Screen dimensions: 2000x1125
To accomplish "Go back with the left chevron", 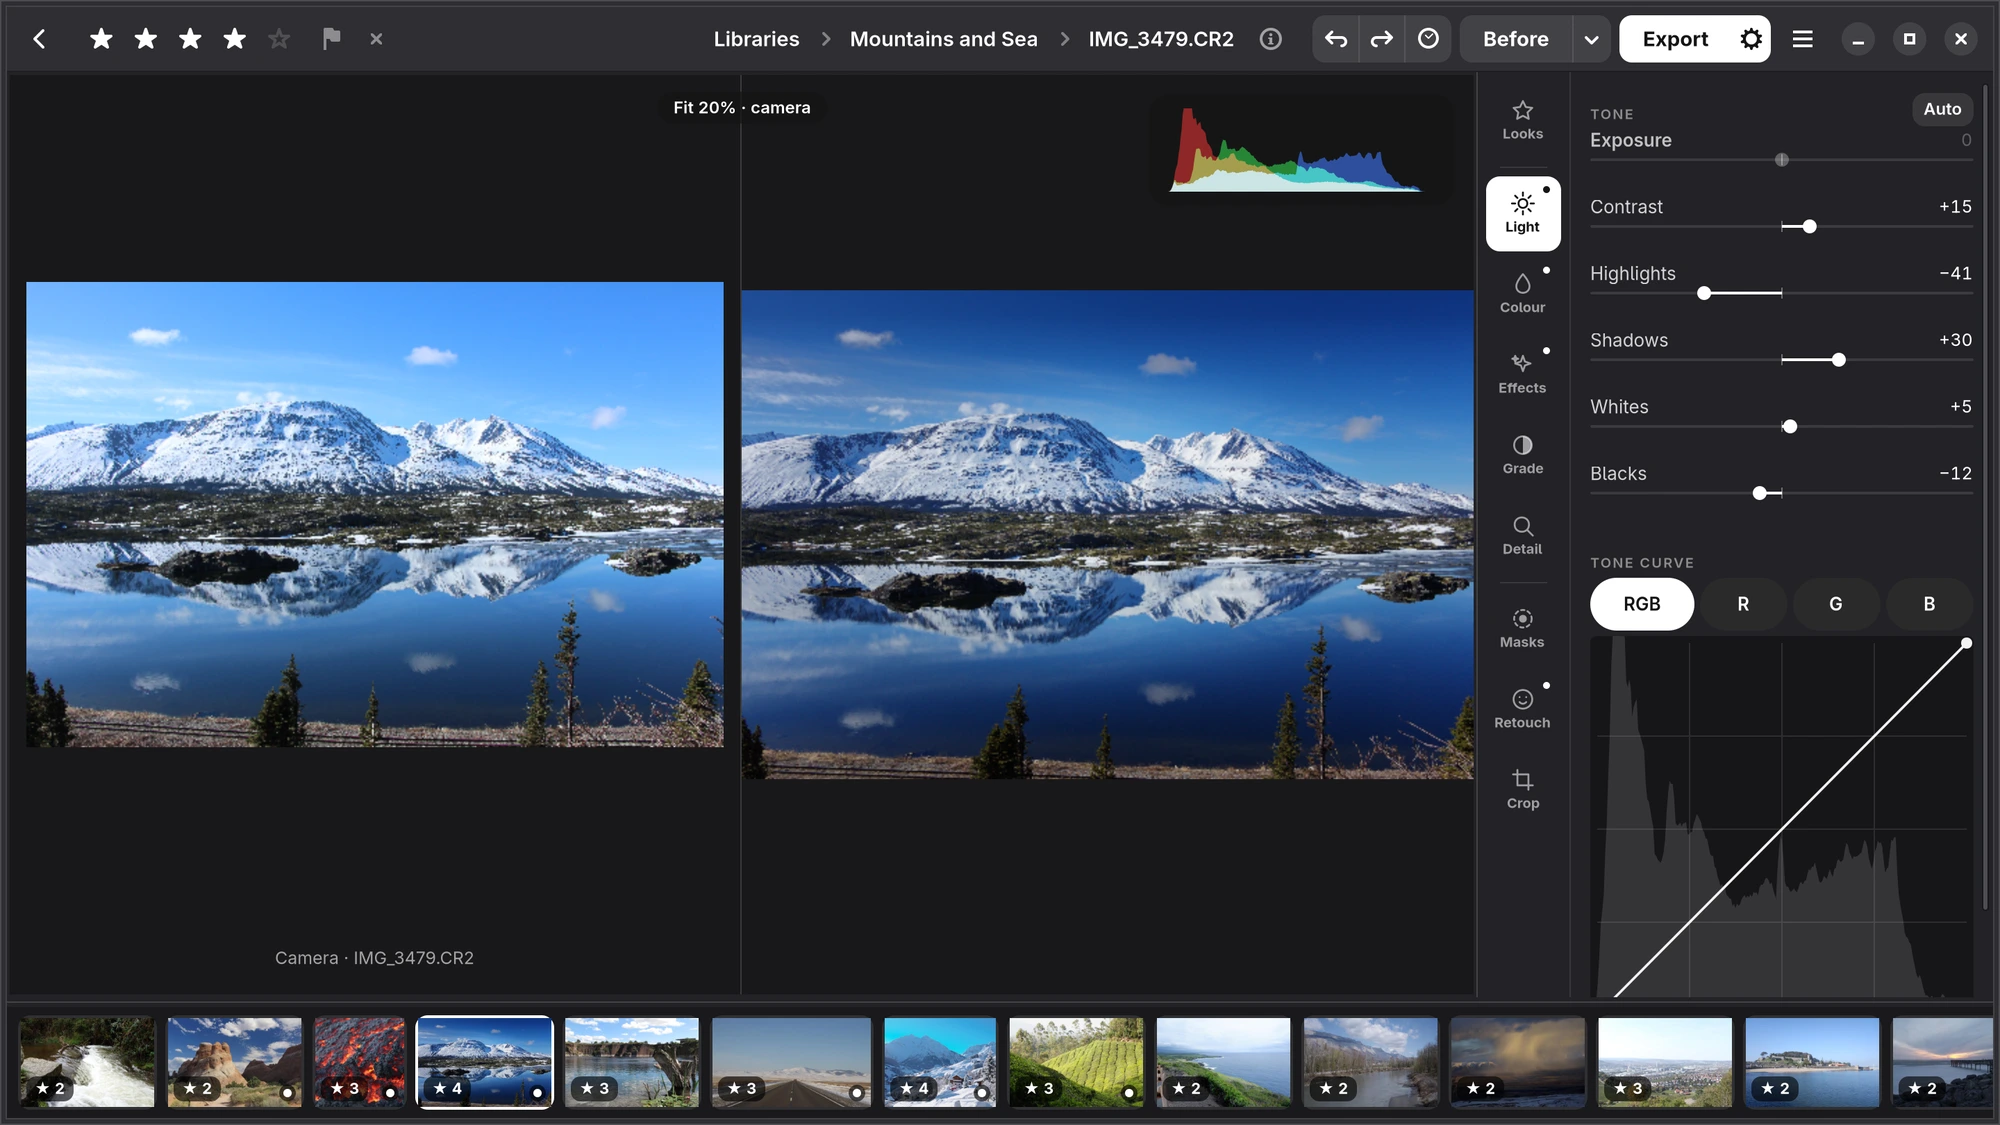I will coord(39,39).
